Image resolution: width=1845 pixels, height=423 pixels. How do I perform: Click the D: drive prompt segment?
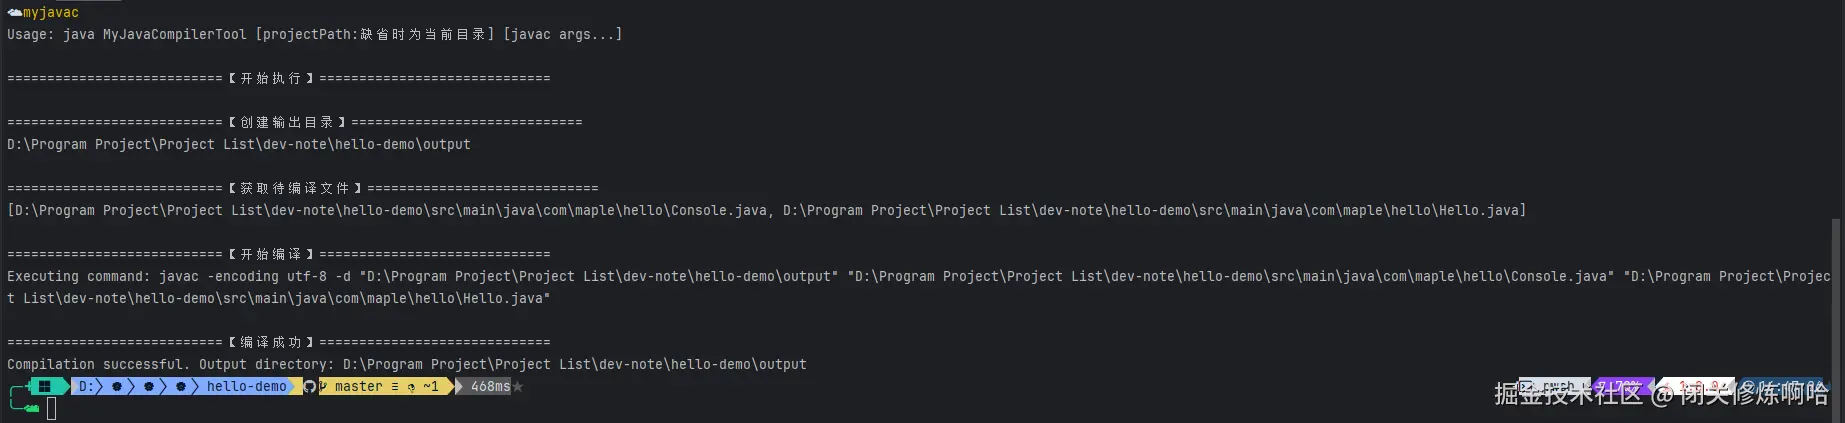pos(86,386)
